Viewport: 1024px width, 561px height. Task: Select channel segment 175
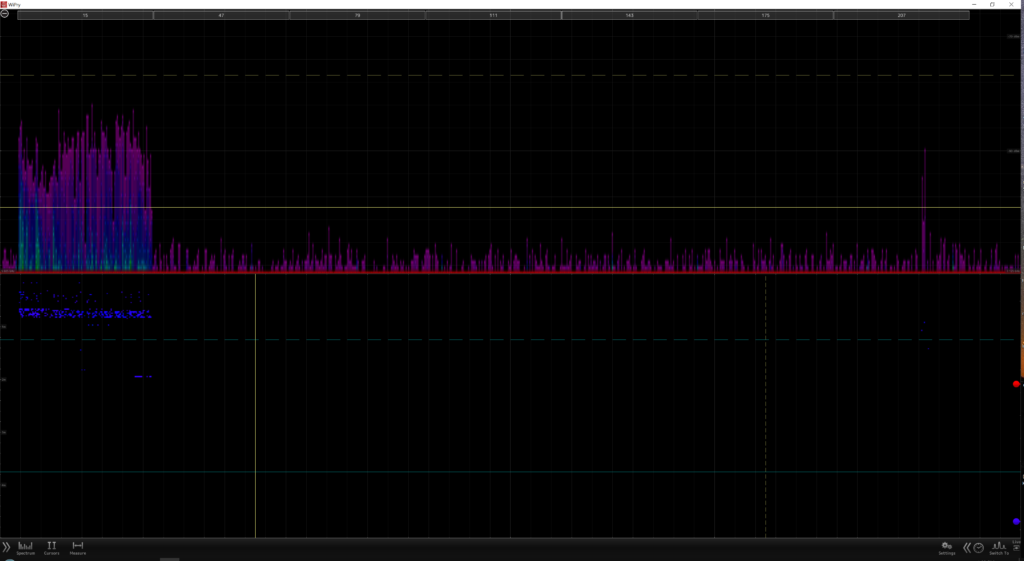click(x=765, y=15)
